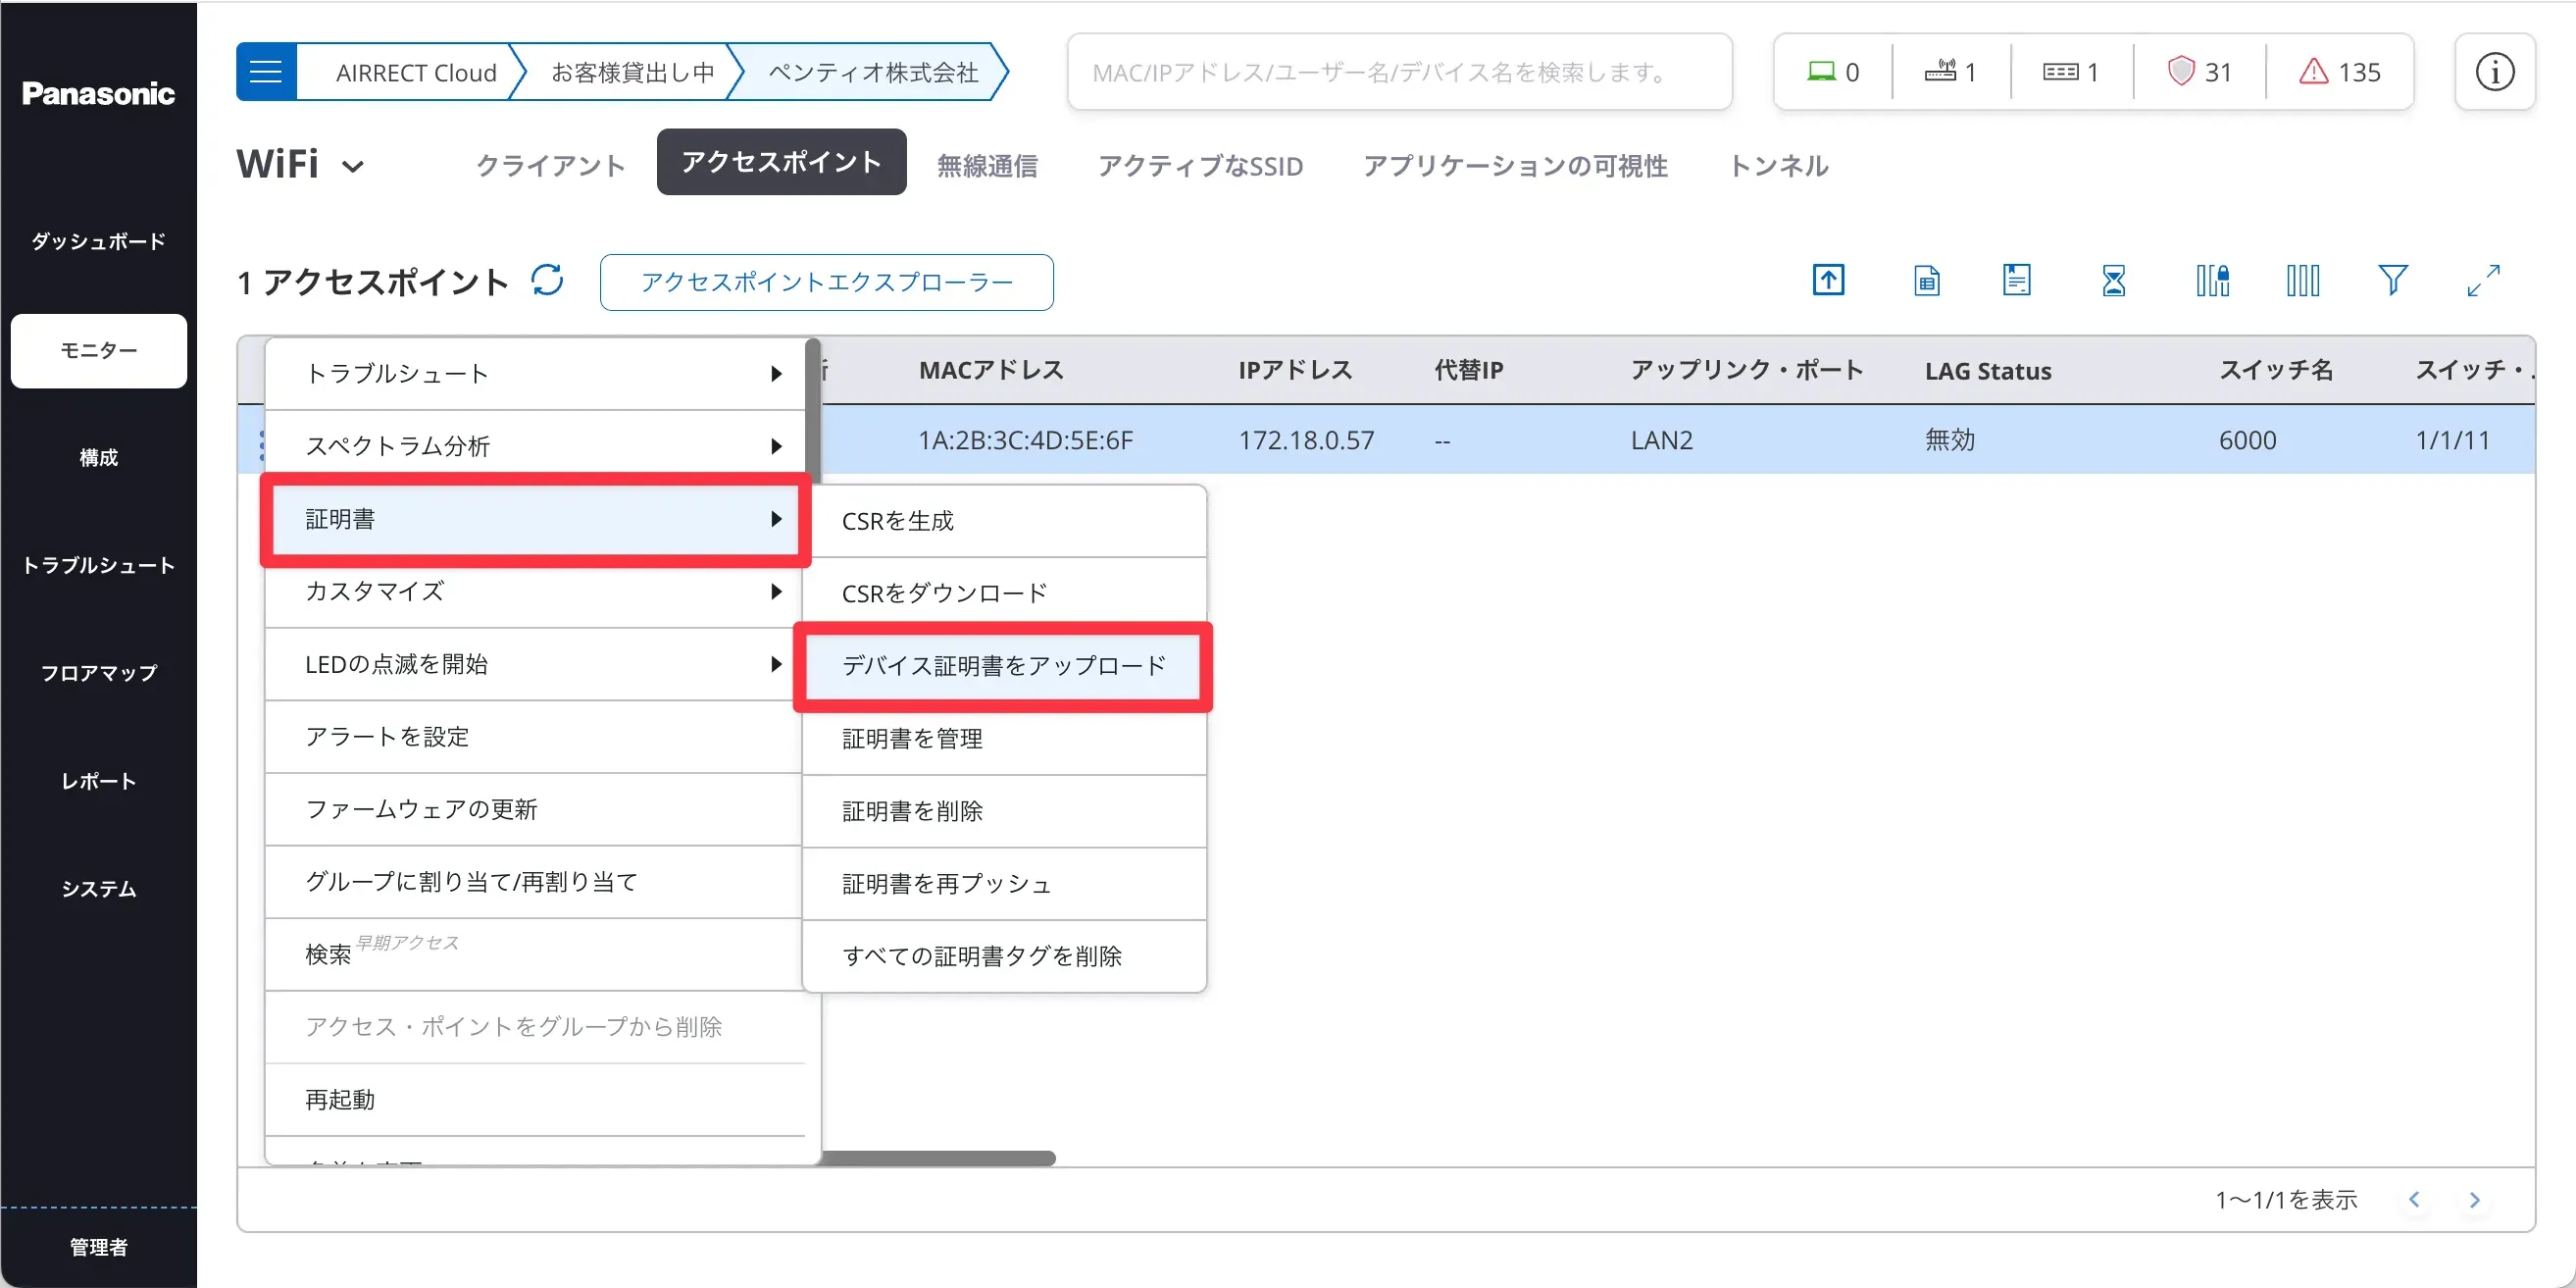This screenshot has height=1288, width=2576.
Task: Click the refresh icon beside 1 アクセスポイント
Action: point(547,281)
